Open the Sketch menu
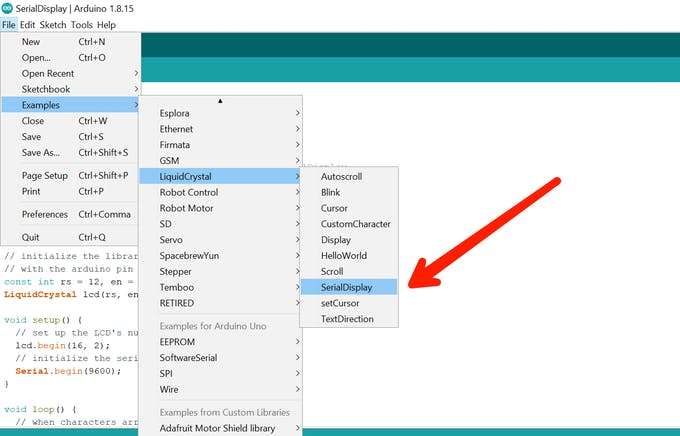680x436 pixels. click(53, 25)
